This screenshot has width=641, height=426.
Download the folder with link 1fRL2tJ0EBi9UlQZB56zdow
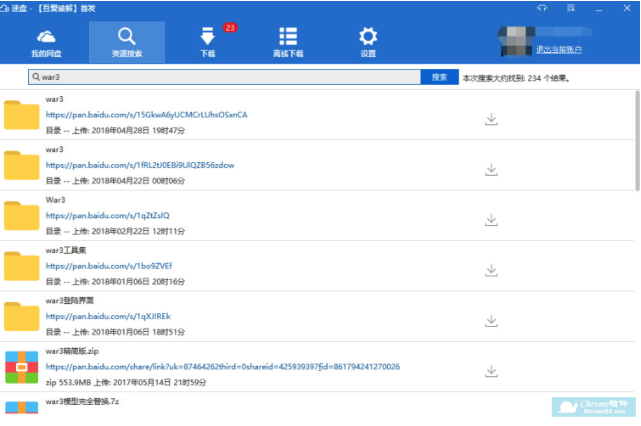point(491,170)
